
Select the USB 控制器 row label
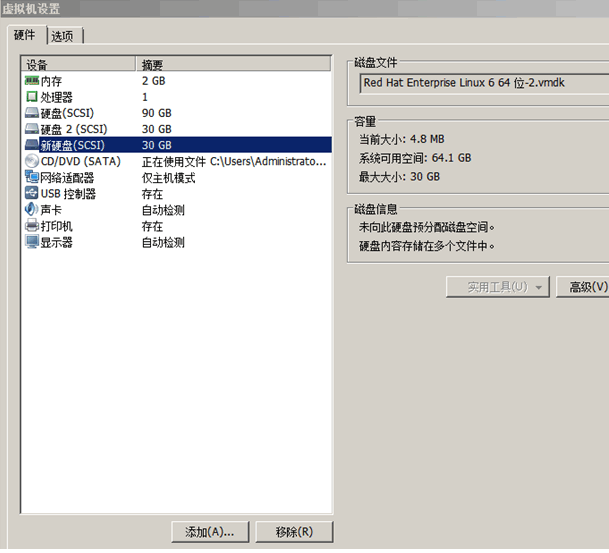[x=68, y=194]
